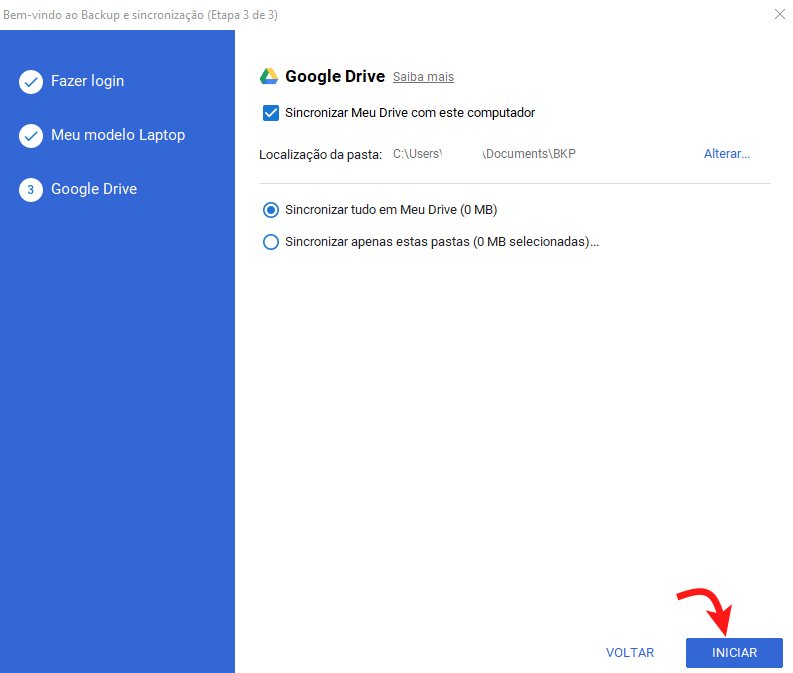The height and width of the screenshot is (673, 793).
Task: Open the Saiba mais link
Action: click(423, 77)
